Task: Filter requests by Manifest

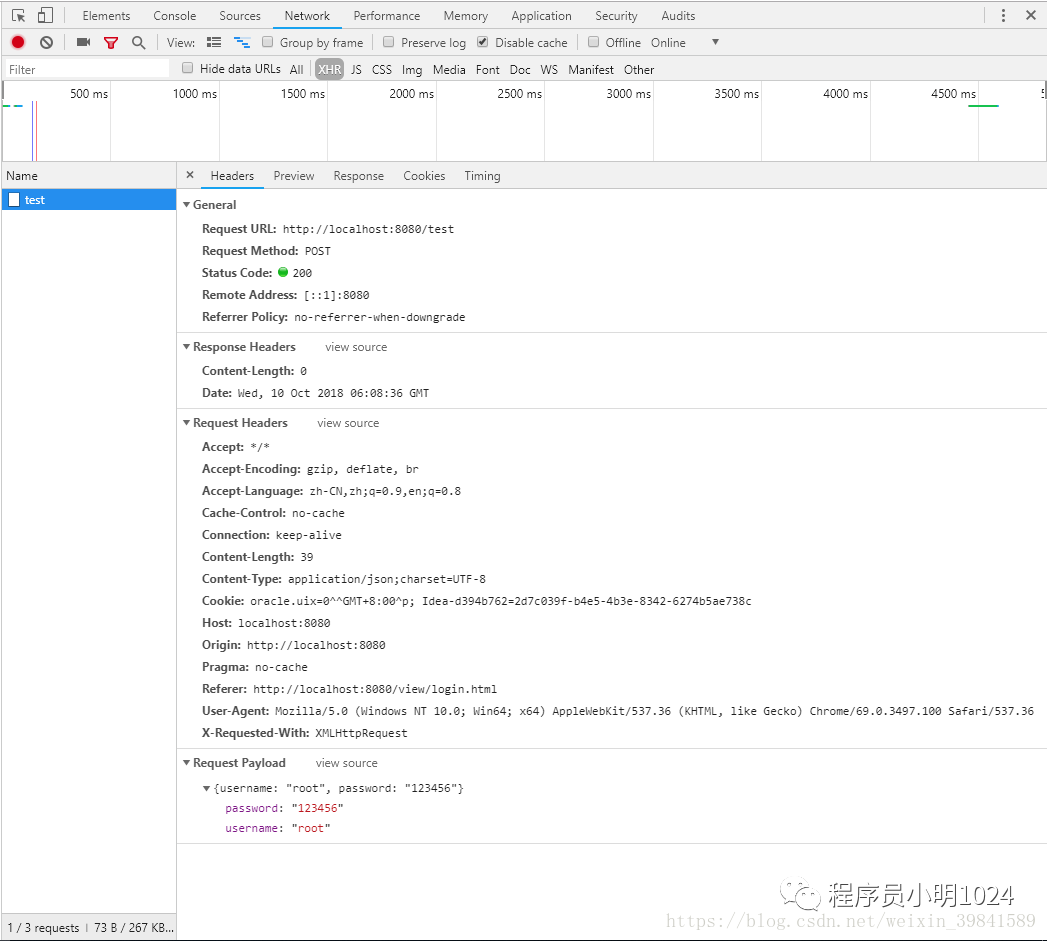Action: 591,69
